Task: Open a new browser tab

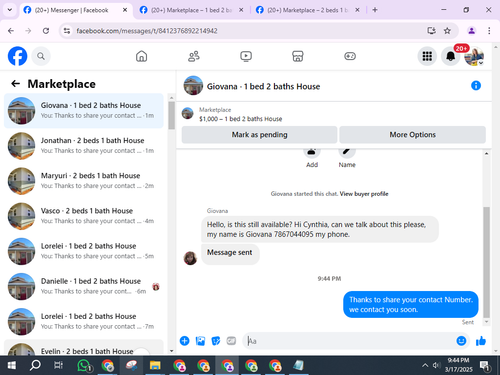Action: pyautogui.click(x=375, y=10)
